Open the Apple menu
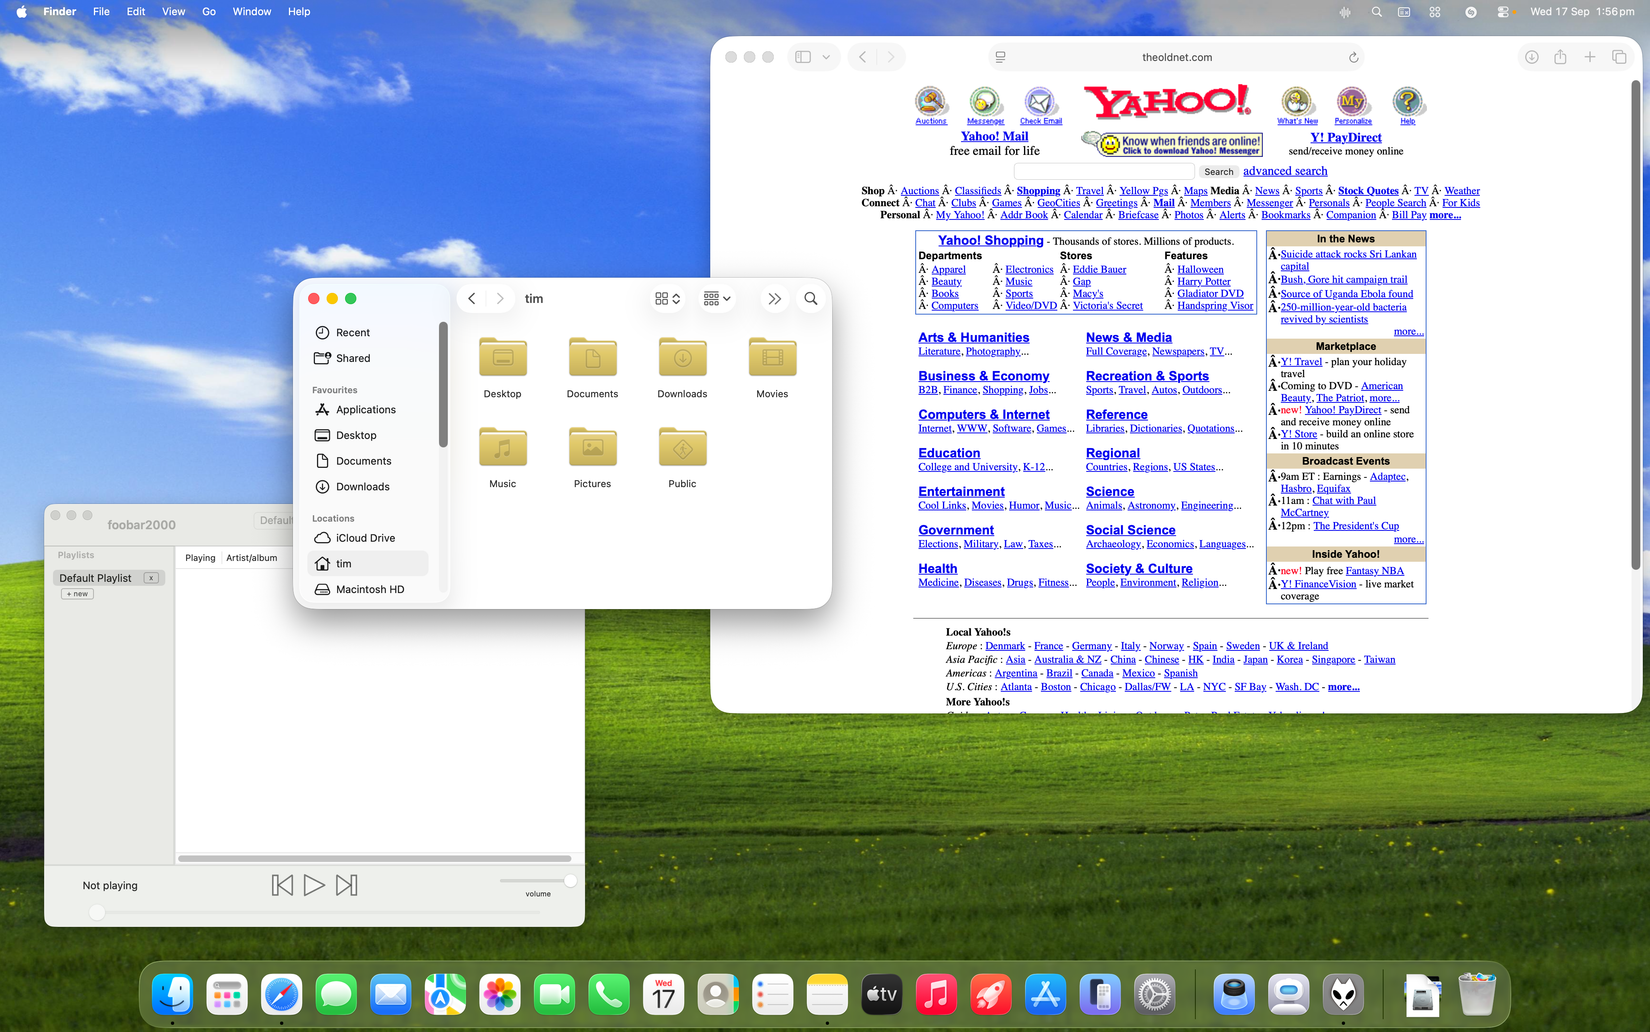1650x1032 pixels. click(x=21, y=12)
